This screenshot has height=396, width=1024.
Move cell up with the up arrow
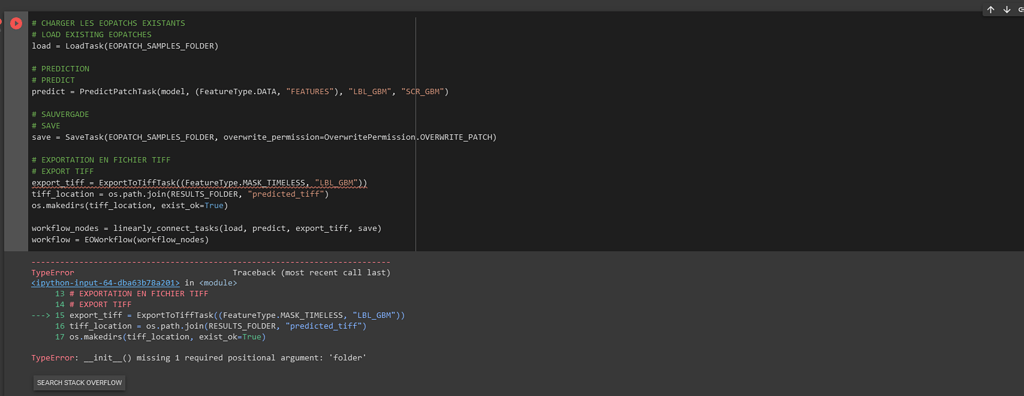[x=991, y=10]
